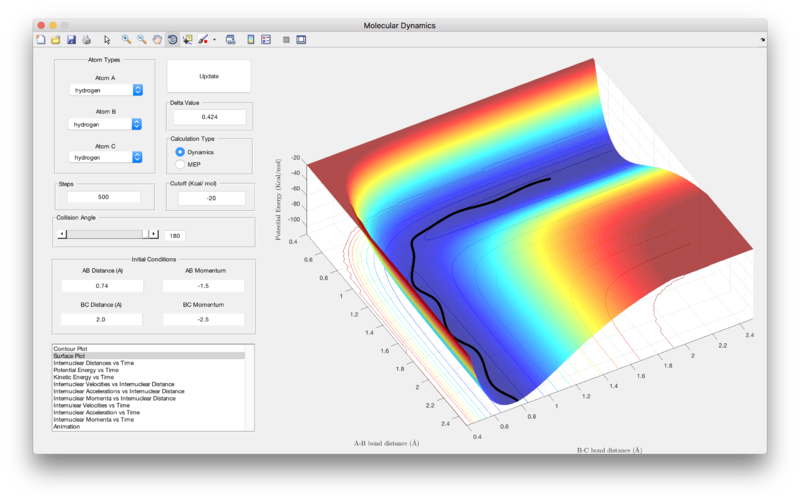Open the Atom C hydrogen dropdown
The height and width of the screenshot is (501, 800).
(x=106, y=157)
